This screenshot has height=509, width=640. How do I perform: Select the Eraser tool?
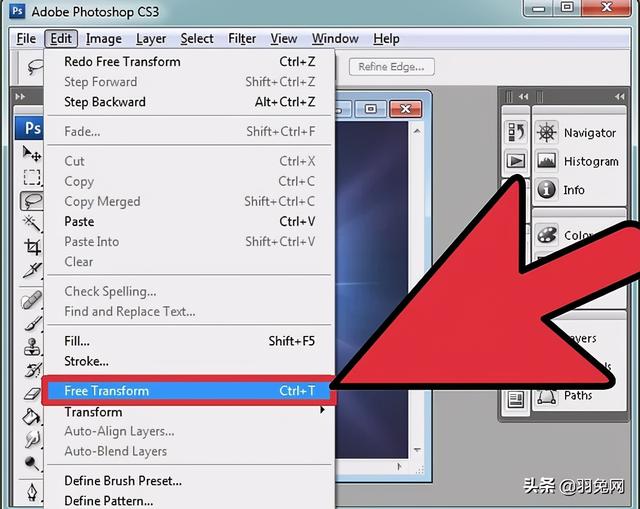32,393
